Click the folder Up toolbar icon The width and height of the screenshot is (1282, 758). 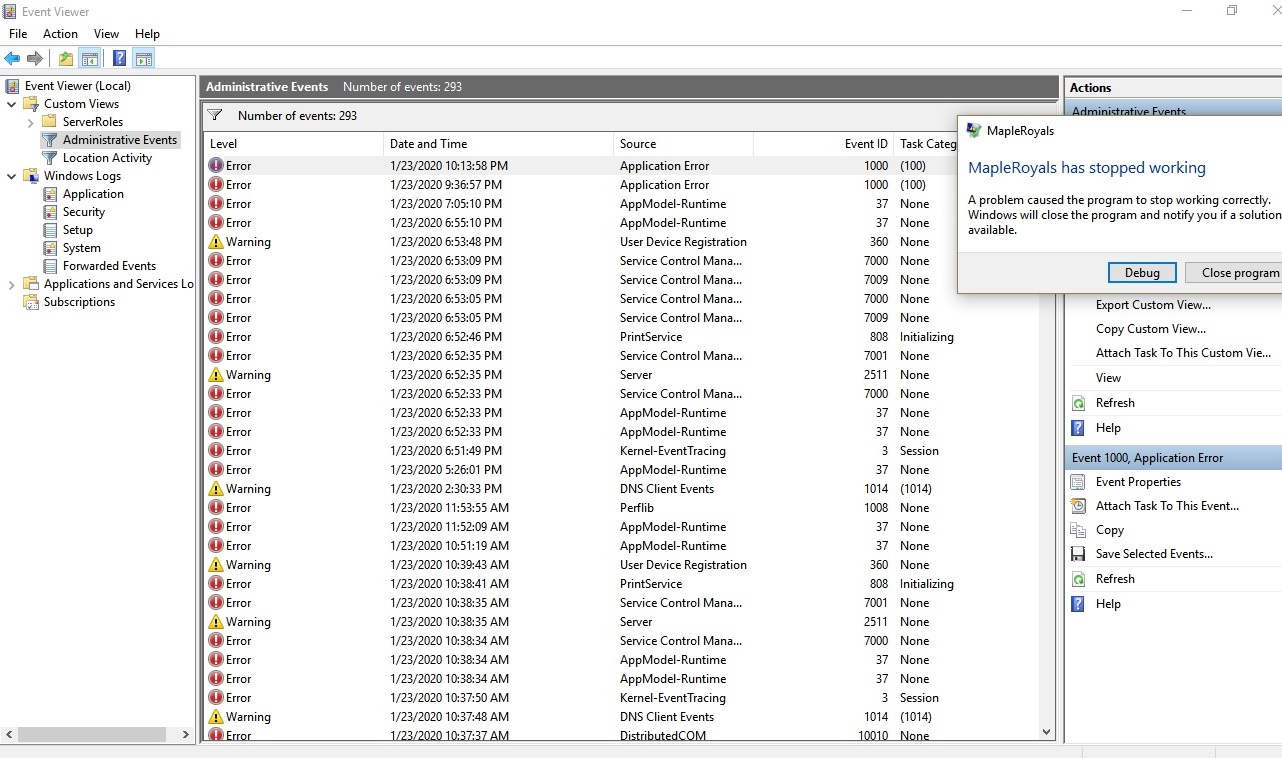tap(65, 58)
